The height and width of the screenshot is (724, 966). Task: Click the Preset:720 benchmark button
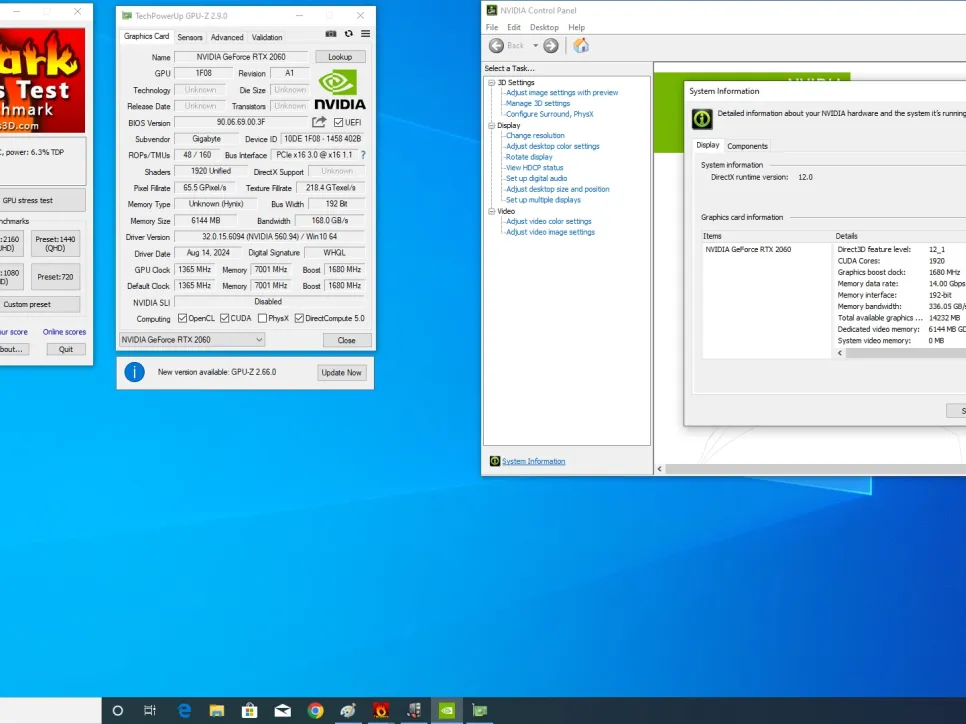point(55,277)
